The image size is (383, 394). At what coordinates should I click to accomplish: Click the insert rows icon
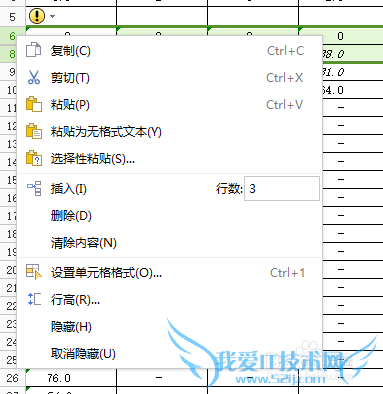point(34,188)
